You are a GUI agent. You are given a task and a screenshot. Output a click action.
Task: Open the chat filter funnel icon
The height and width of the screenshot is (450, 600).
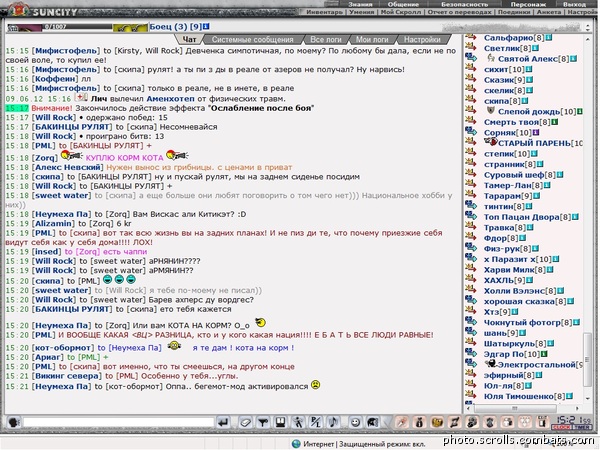[263, 422]
